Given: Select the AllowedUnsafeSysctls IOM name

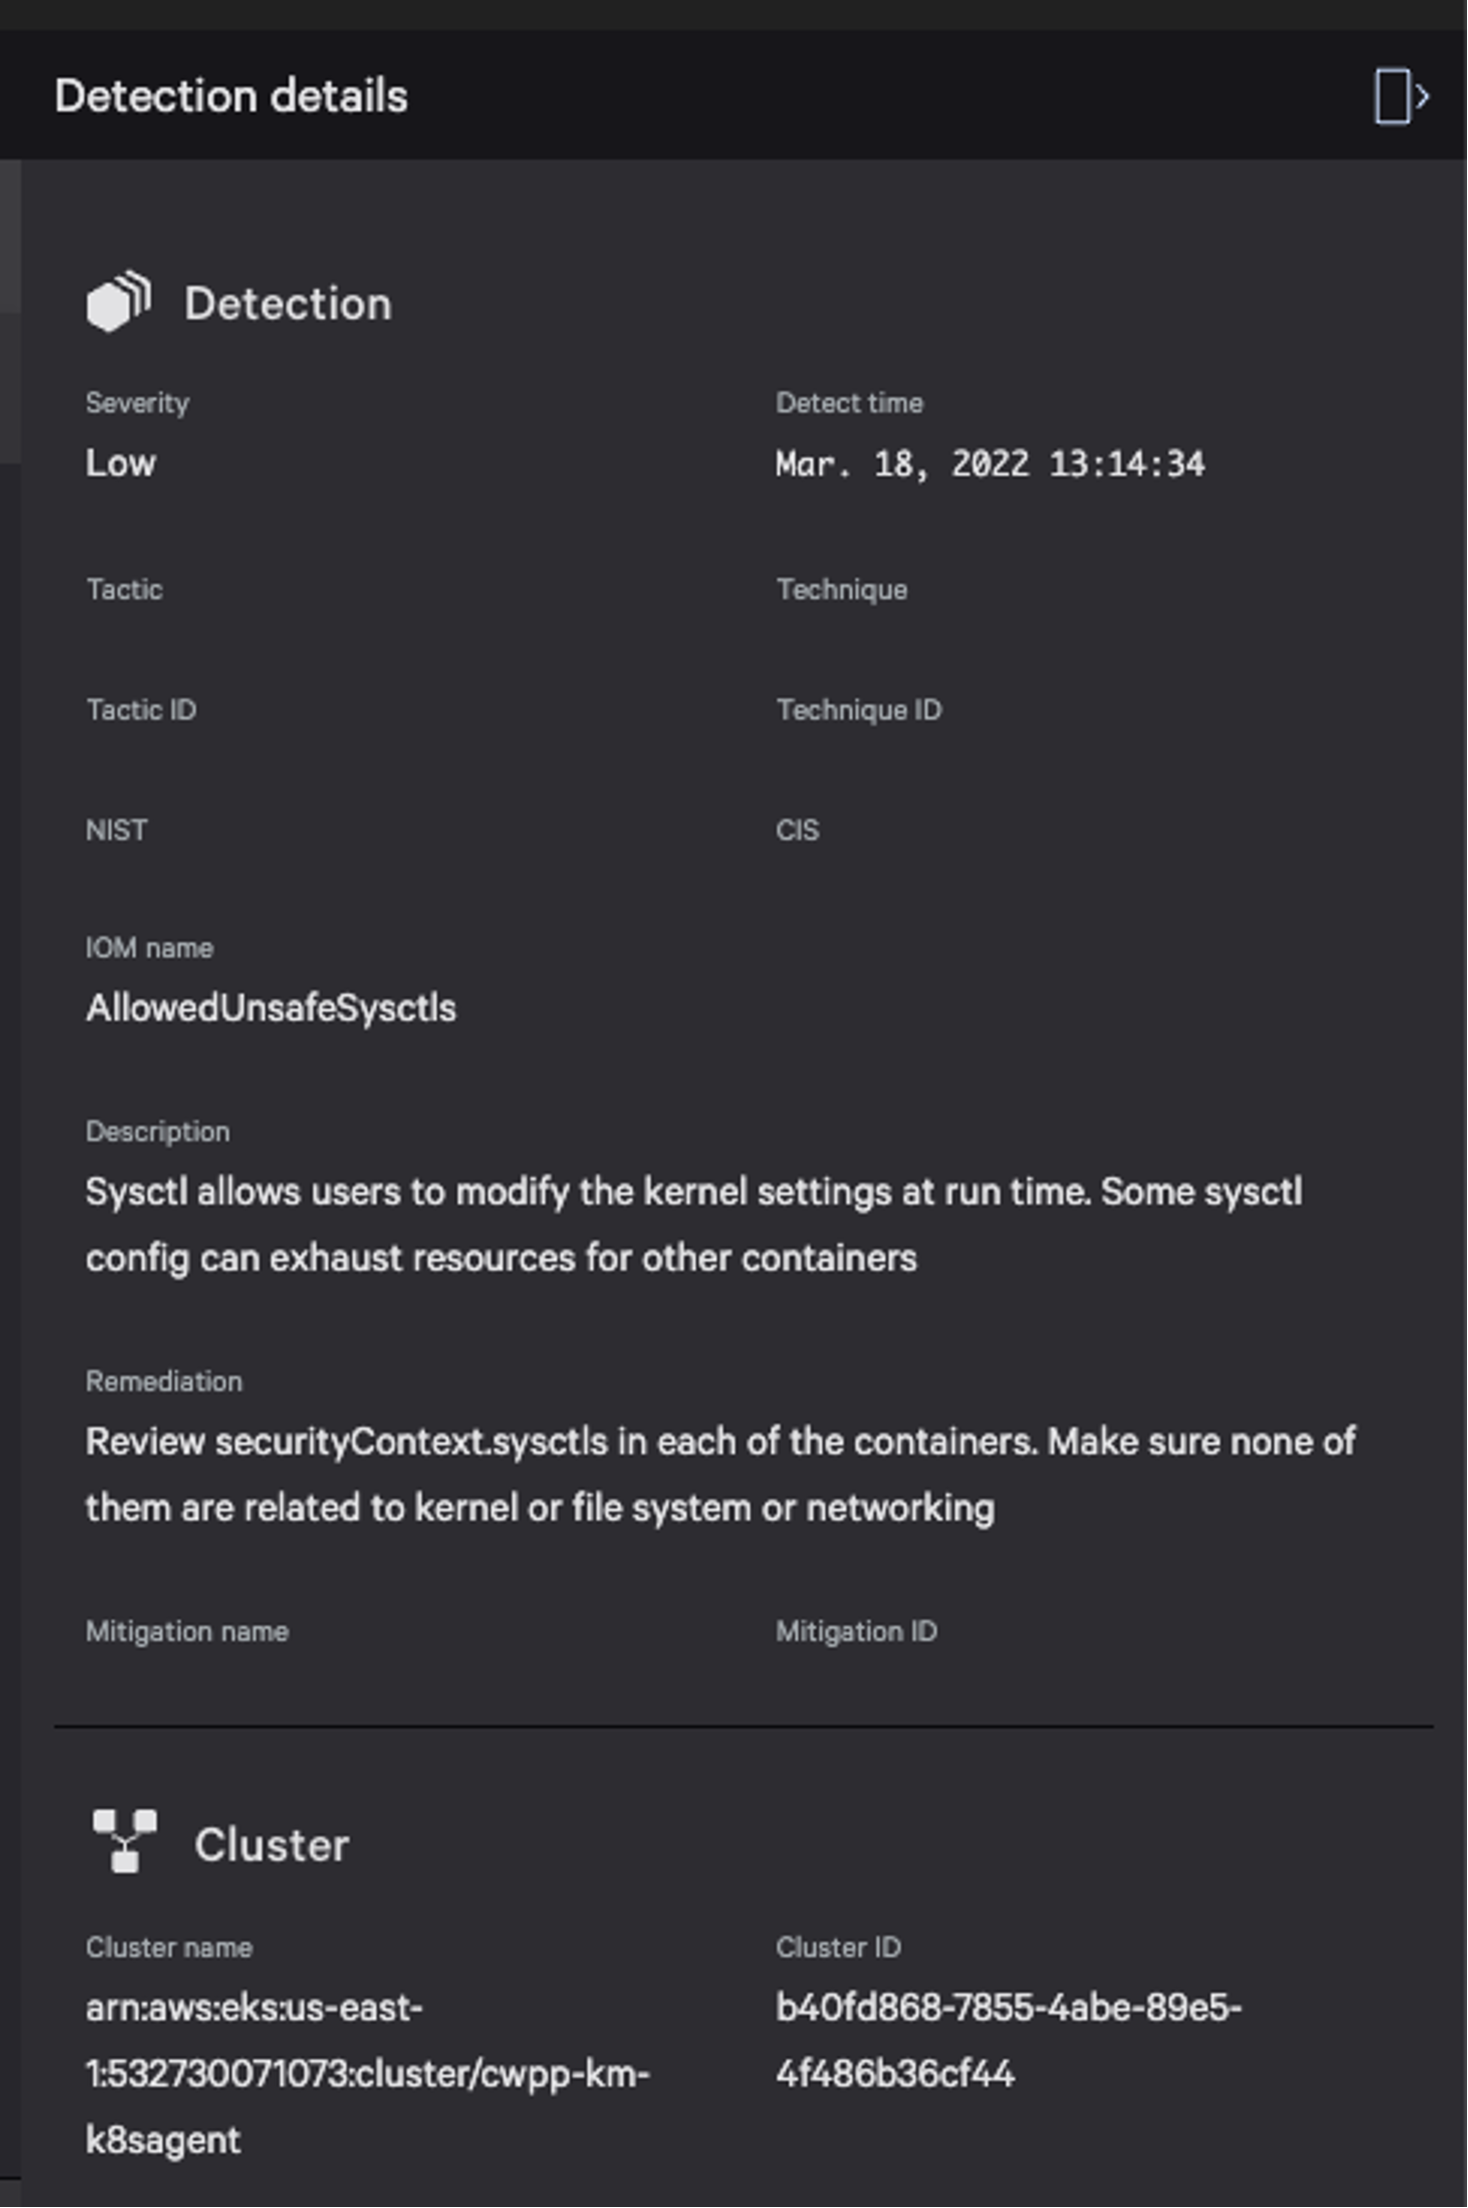Looking at the screenshot, I should (271, 1008).
